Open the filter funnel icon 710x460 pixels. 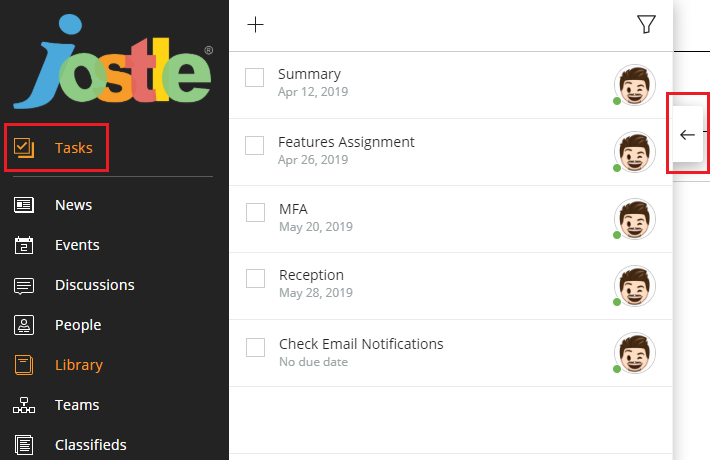click(x=646, y=24)
